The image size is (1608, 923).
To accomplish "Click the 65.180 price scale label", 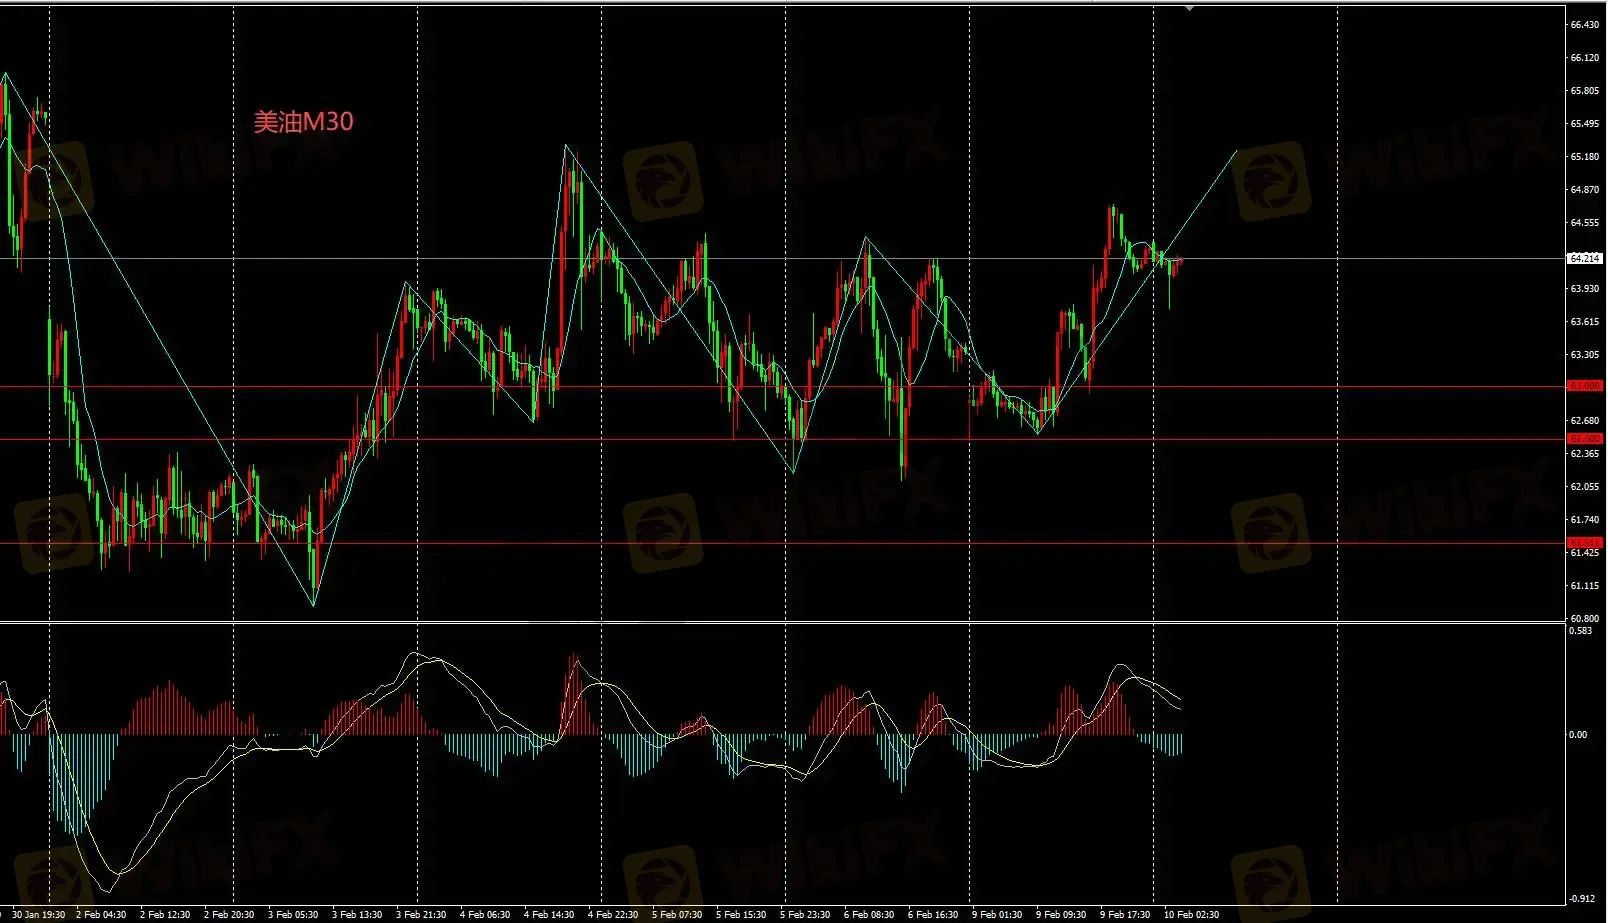I will pos(1584,157).
